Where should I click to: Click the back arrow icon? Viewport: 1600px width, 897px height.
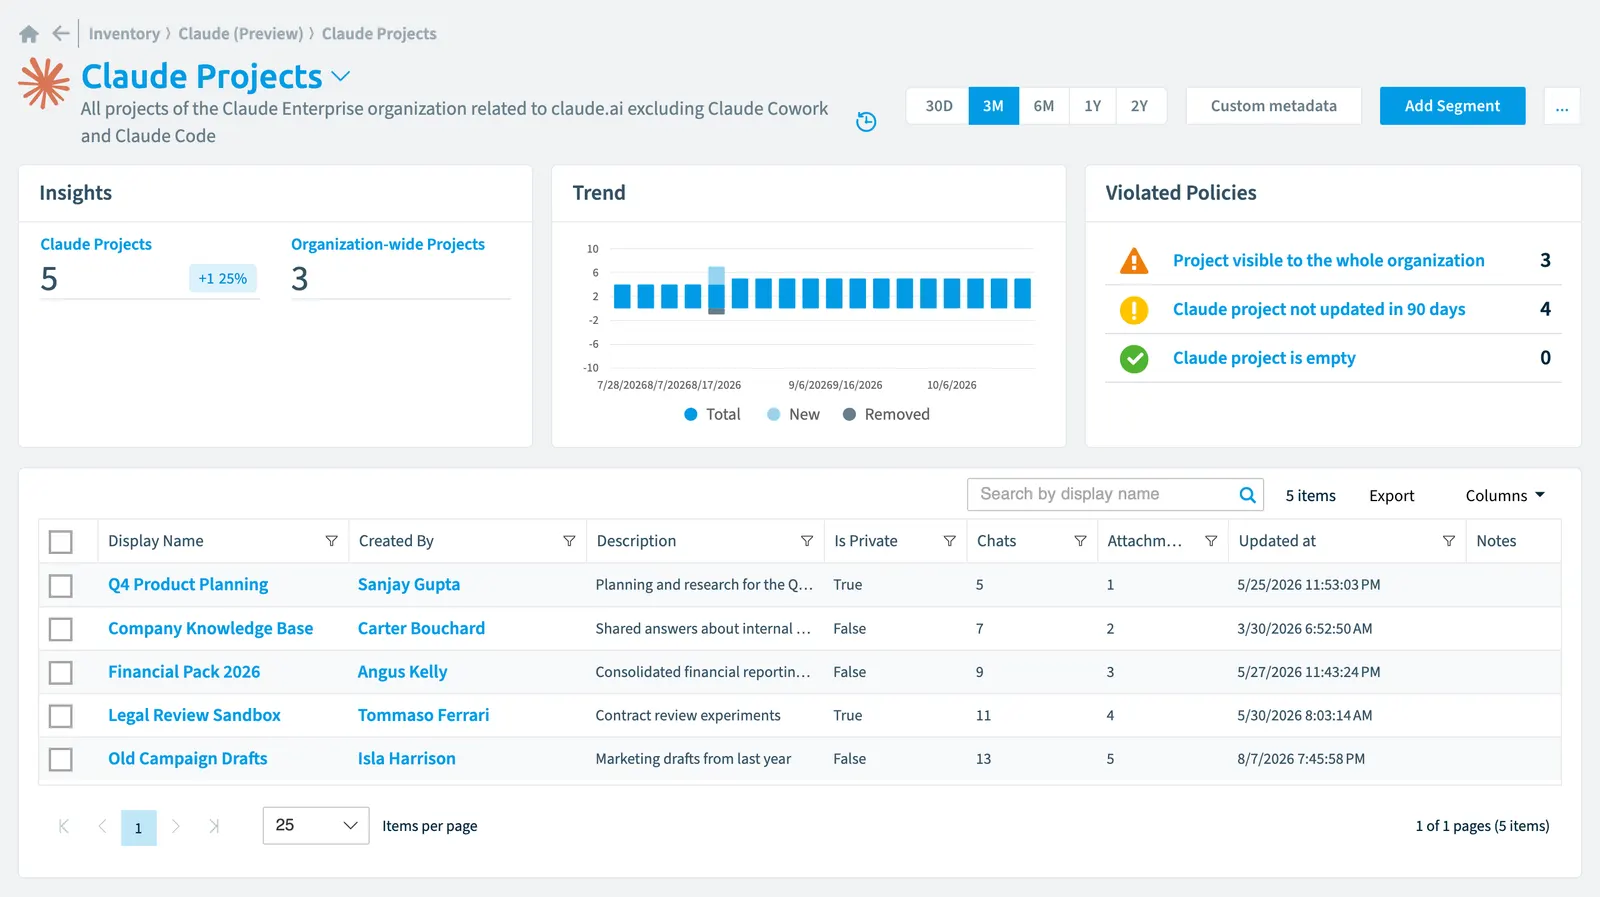coord(61,33)
